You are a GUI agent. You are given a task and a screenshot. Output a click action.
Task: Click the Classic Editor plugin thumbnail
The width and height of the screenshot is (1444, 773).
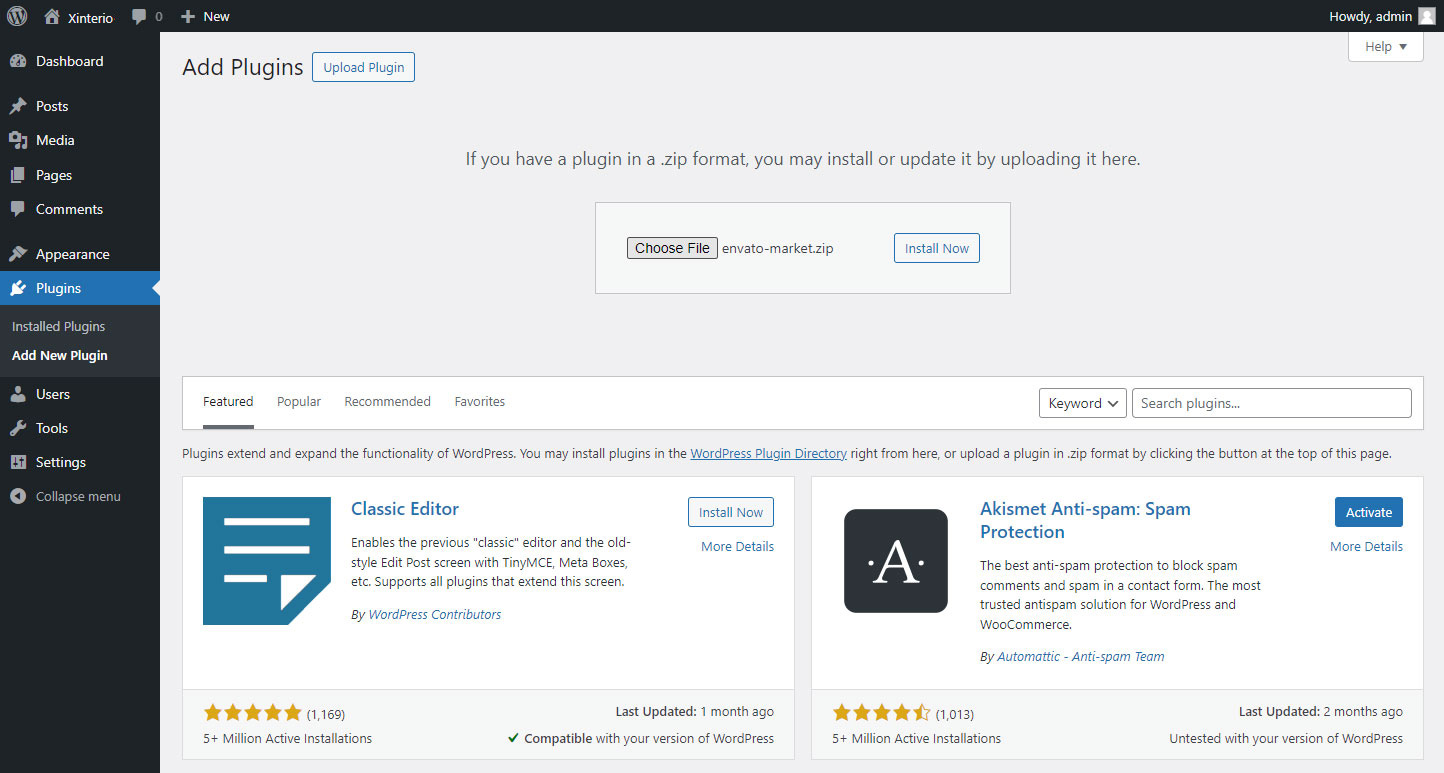(x=266, y=561)
